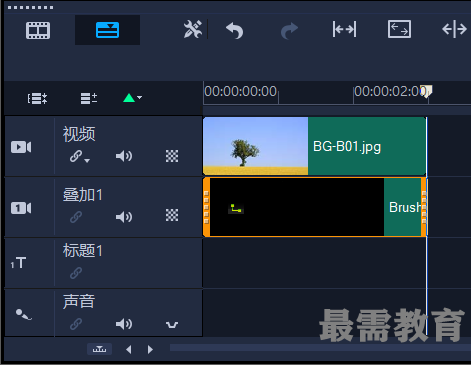The image size is (471, 365).
Task: Click the split arrows icon at toolbar right
Action: [454, 29]
